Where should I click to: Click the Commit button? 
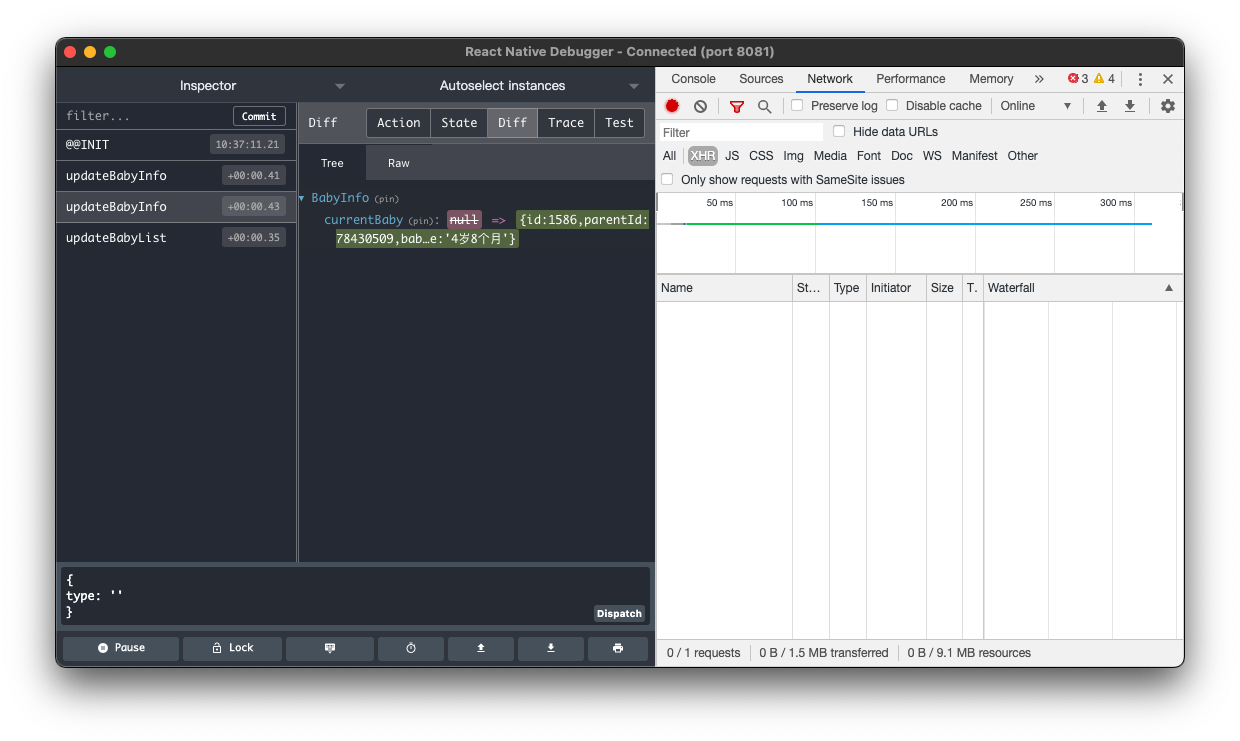(259, 115)
